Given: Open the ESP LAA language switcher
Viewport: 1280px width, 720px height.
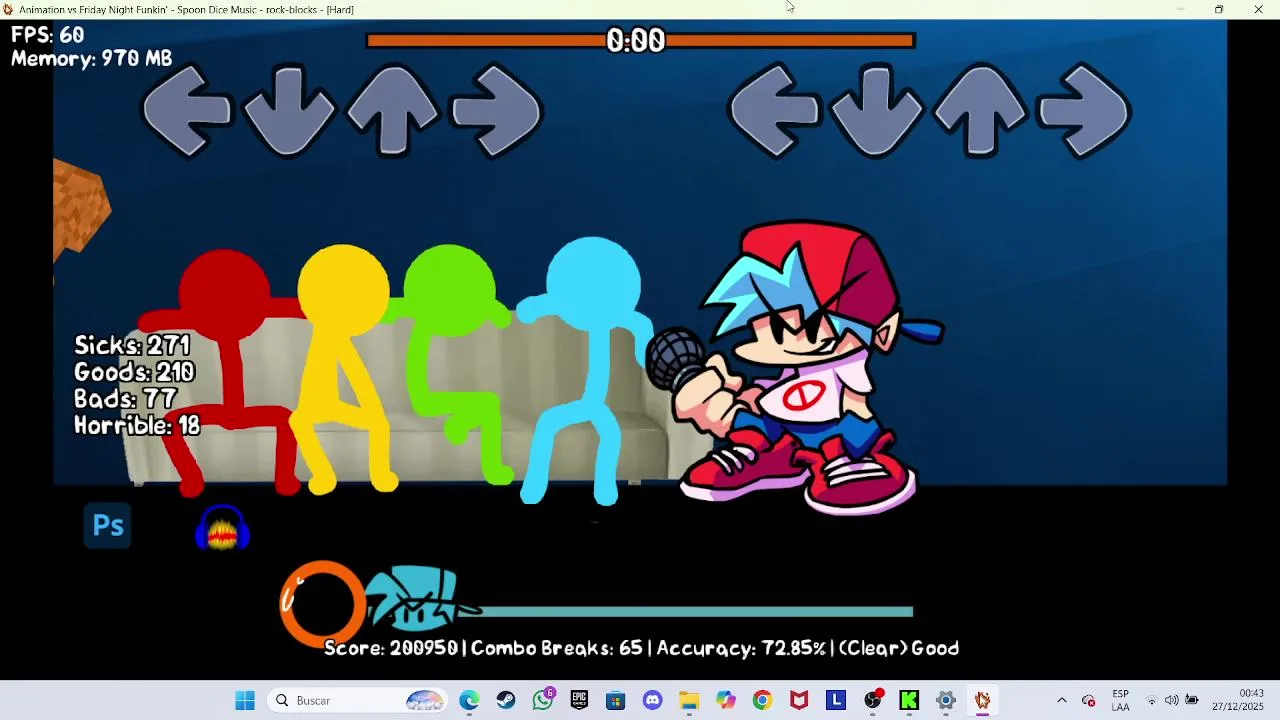Looking at the screenshot, I should click(x=1121, y=701).
